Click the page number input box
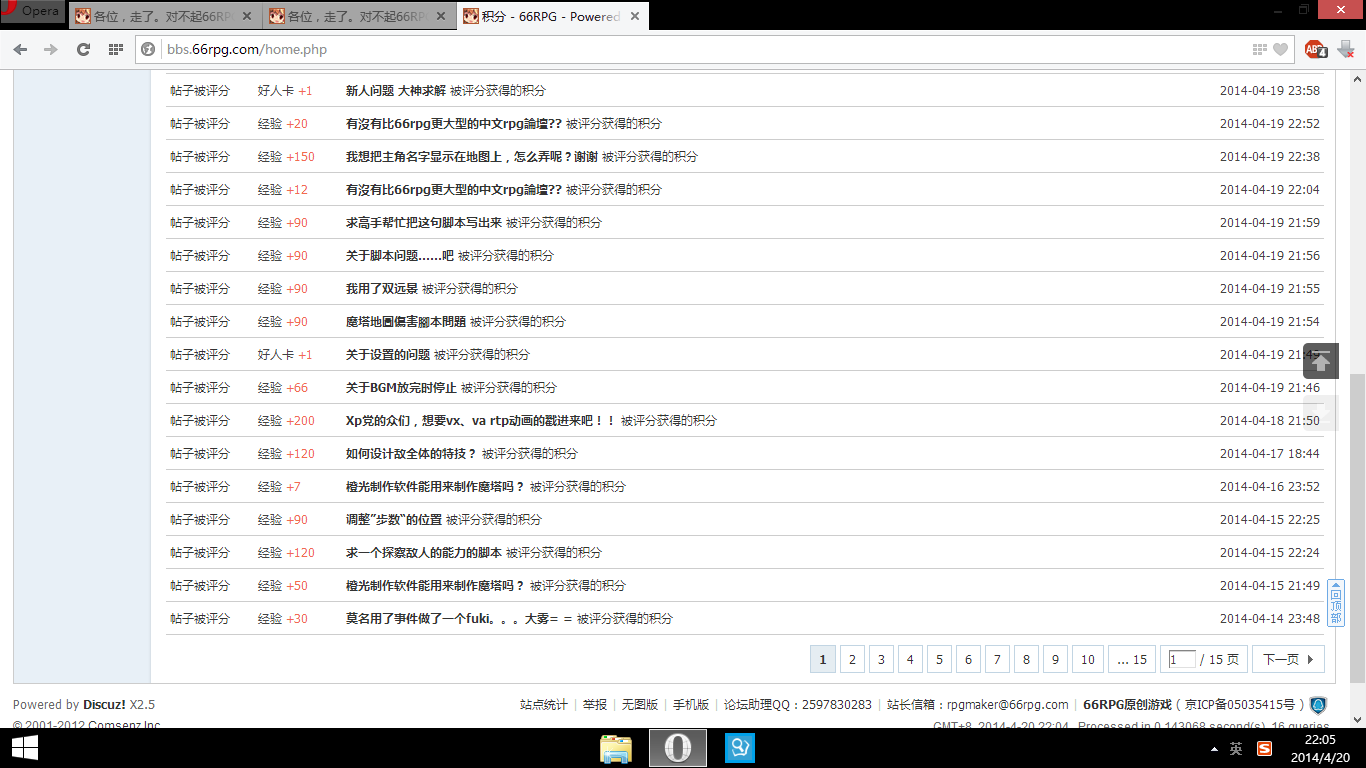The width and height of the screenshot is (1366, 768). point(1182,659)
